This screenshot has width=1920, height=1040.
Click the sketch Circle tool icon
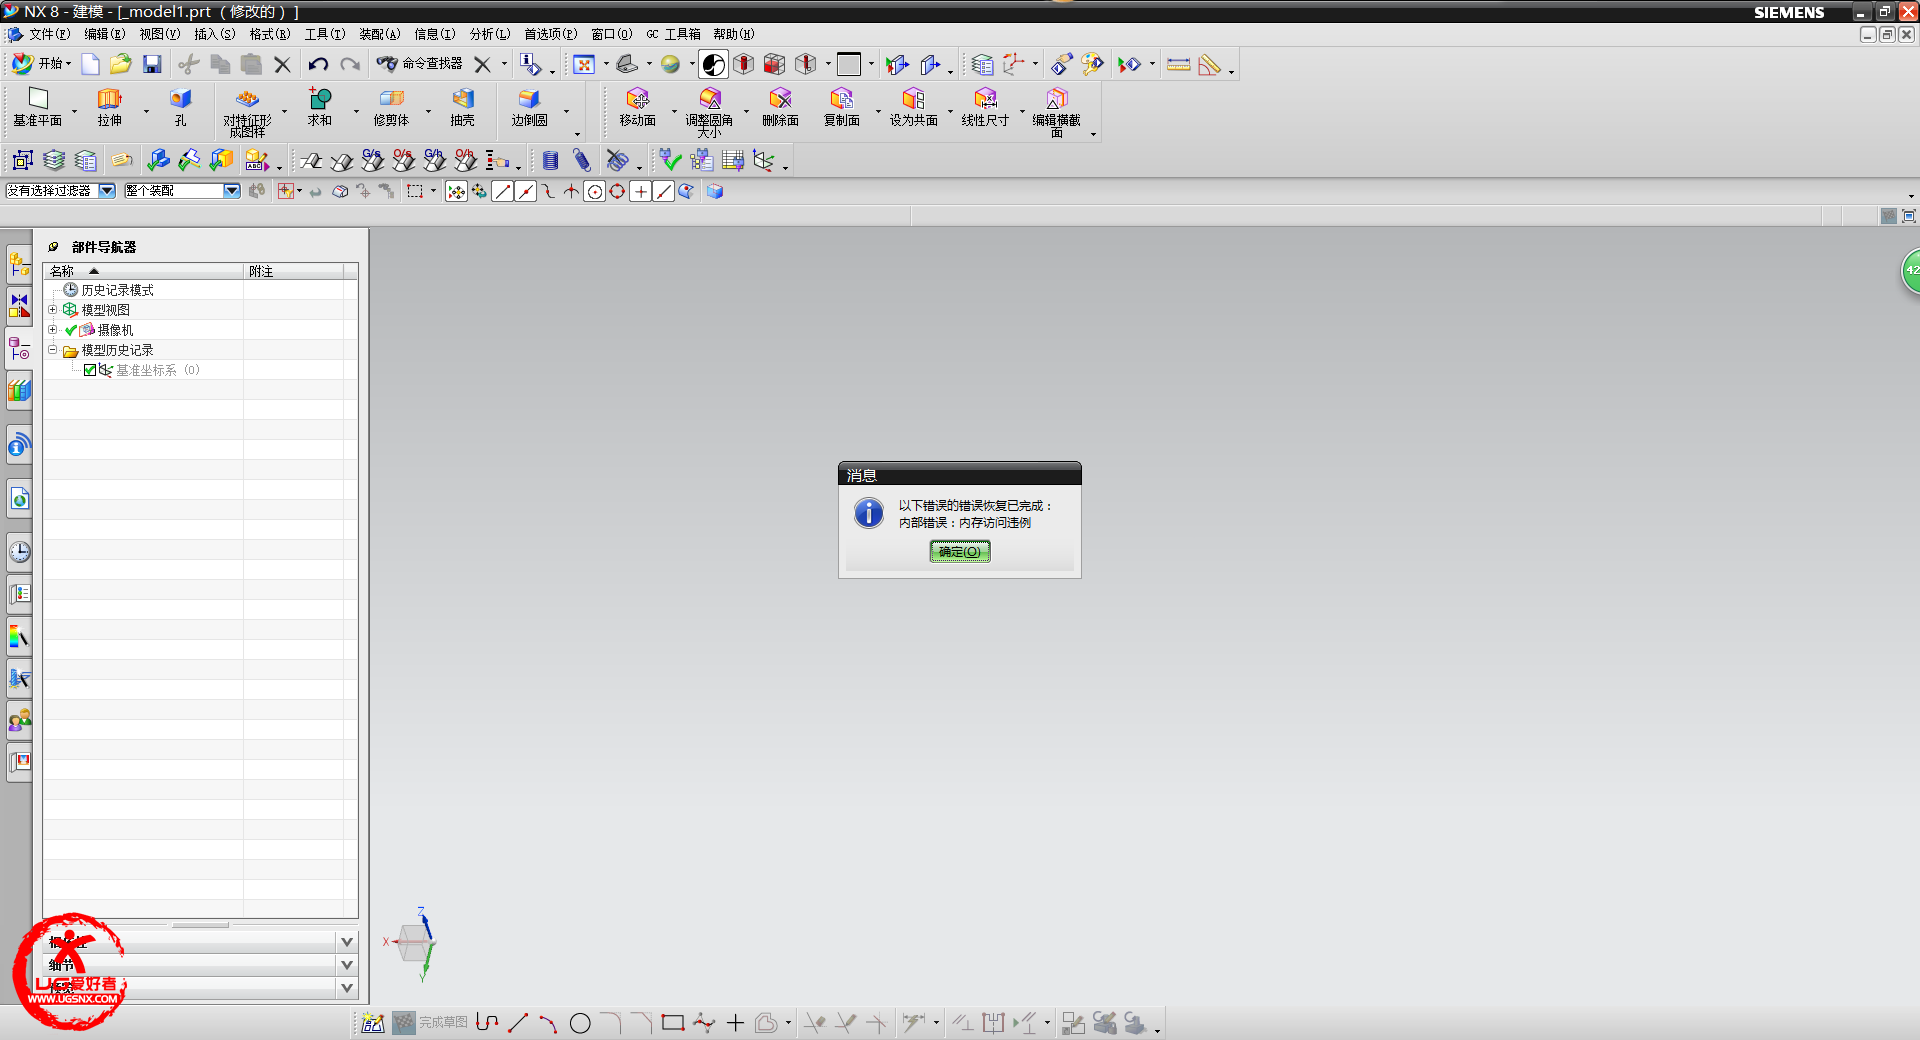(580, 1022)
